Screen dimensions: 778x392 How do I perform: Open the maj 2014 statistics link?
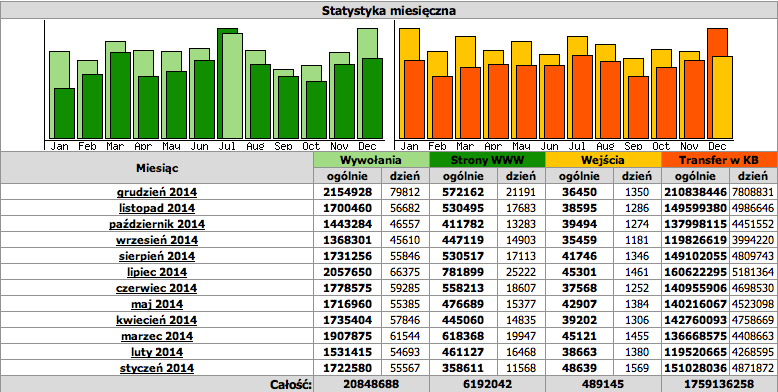coord(157,304)
